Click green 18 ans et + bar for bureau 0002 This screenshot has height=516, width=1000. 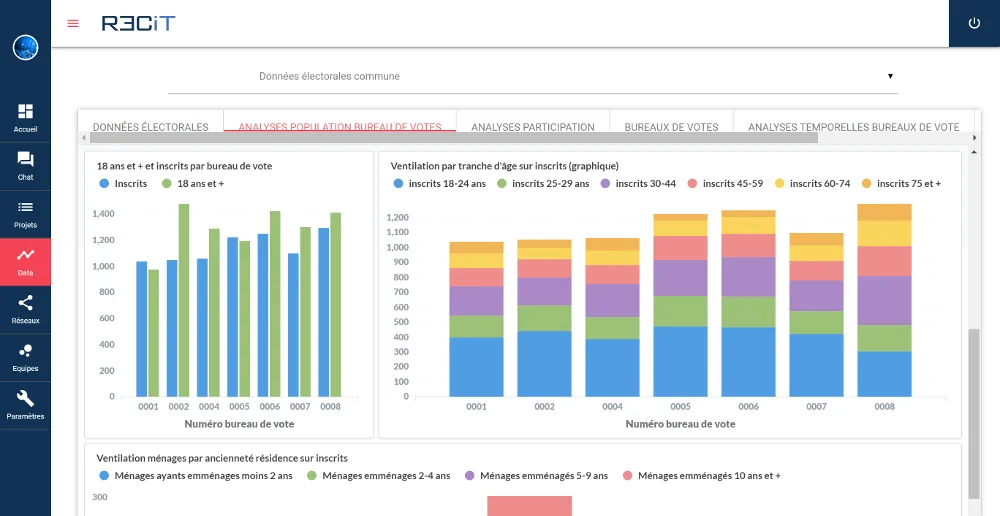pyautogui.click(x=184, y=300)
